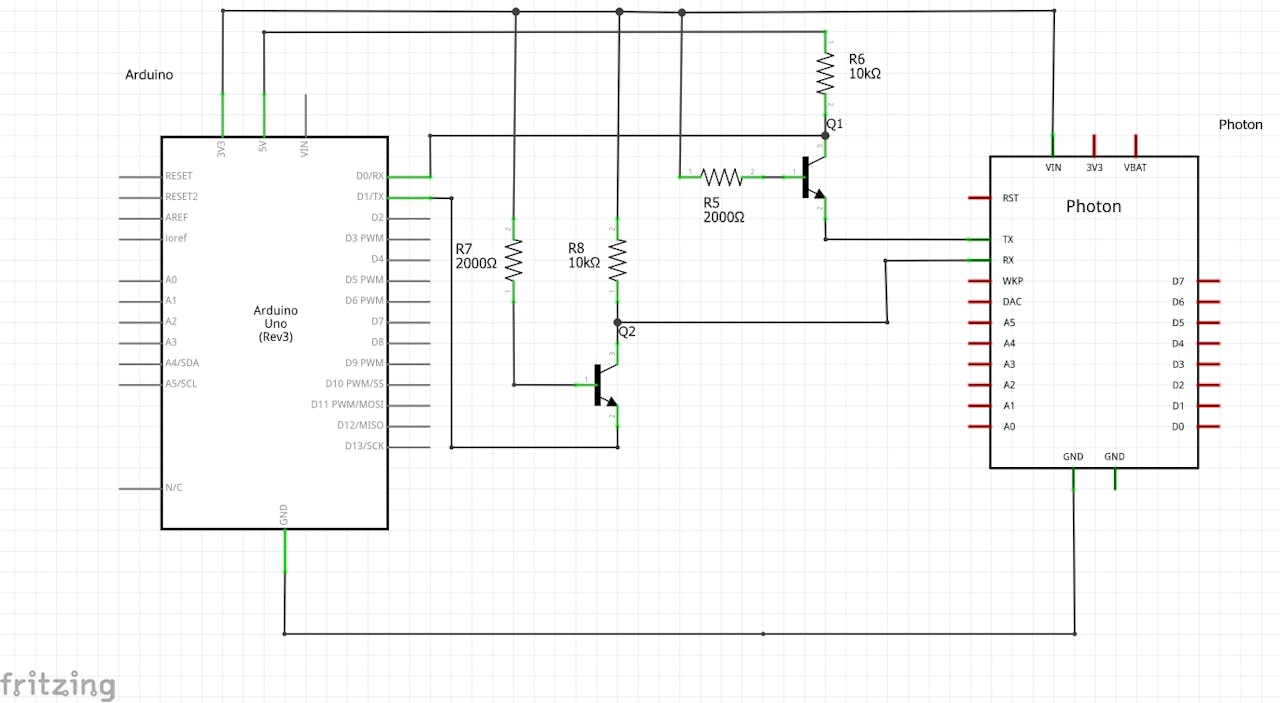The image size is (1280, 703).
Task: Select the R5 2000Ω resistor symbol
Action: click(721, 177)
